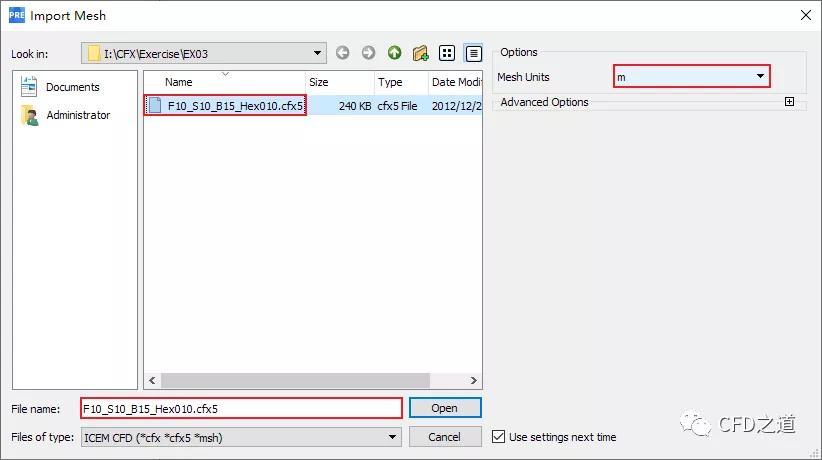822x460 pixels.
Task: Click the Open button
Action: (445, 408)
